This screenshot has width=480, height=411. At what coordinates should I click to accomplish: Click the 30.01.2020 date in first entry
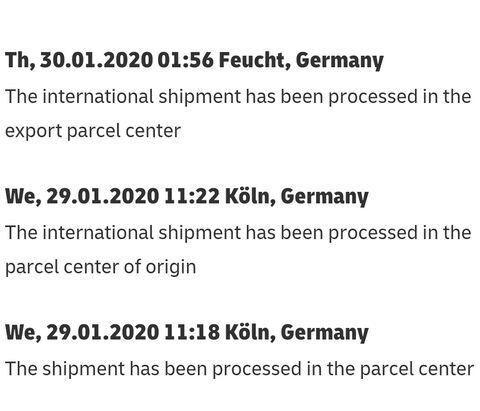point(96,60)
